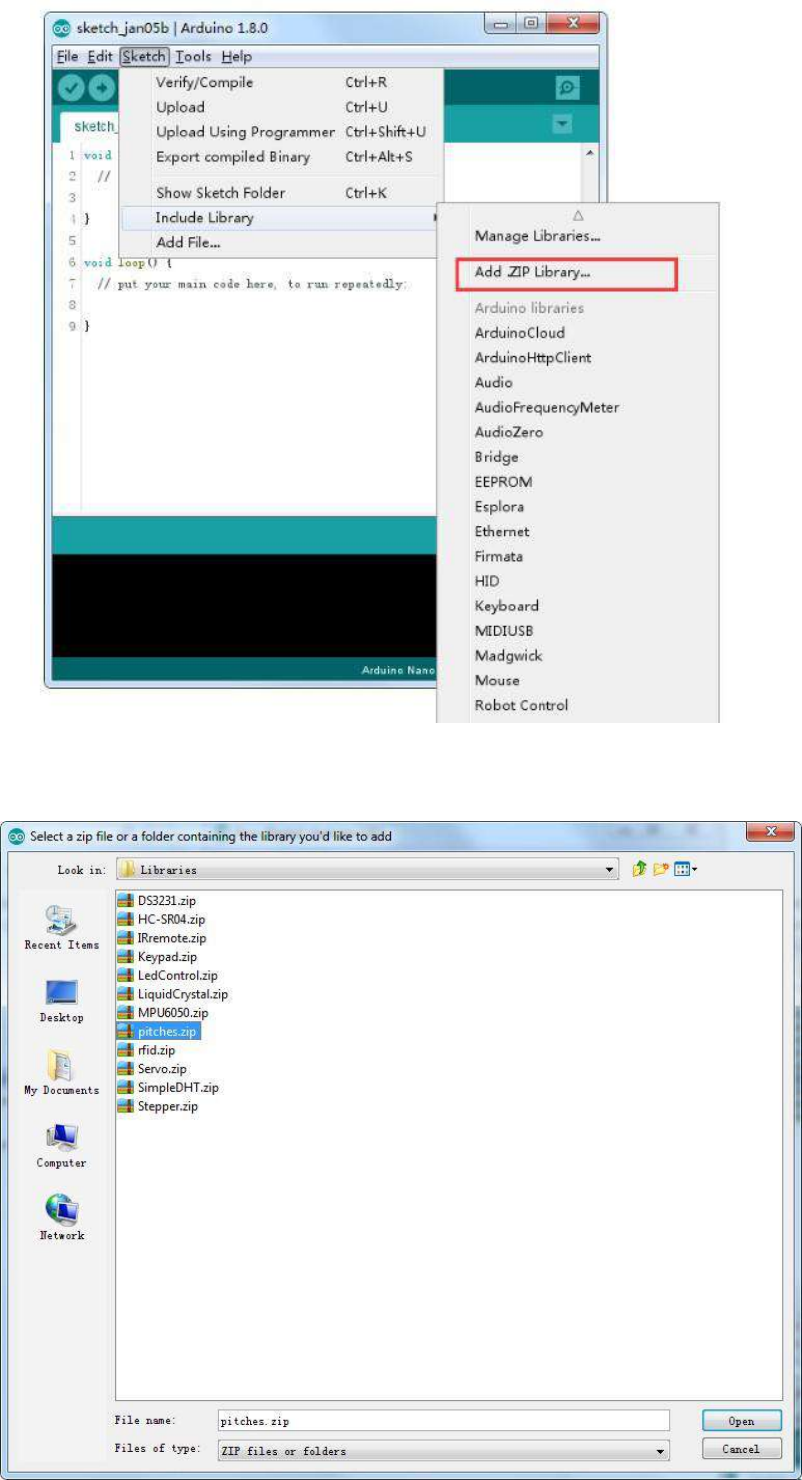Click the File name input field

(x=442, y=1420)
